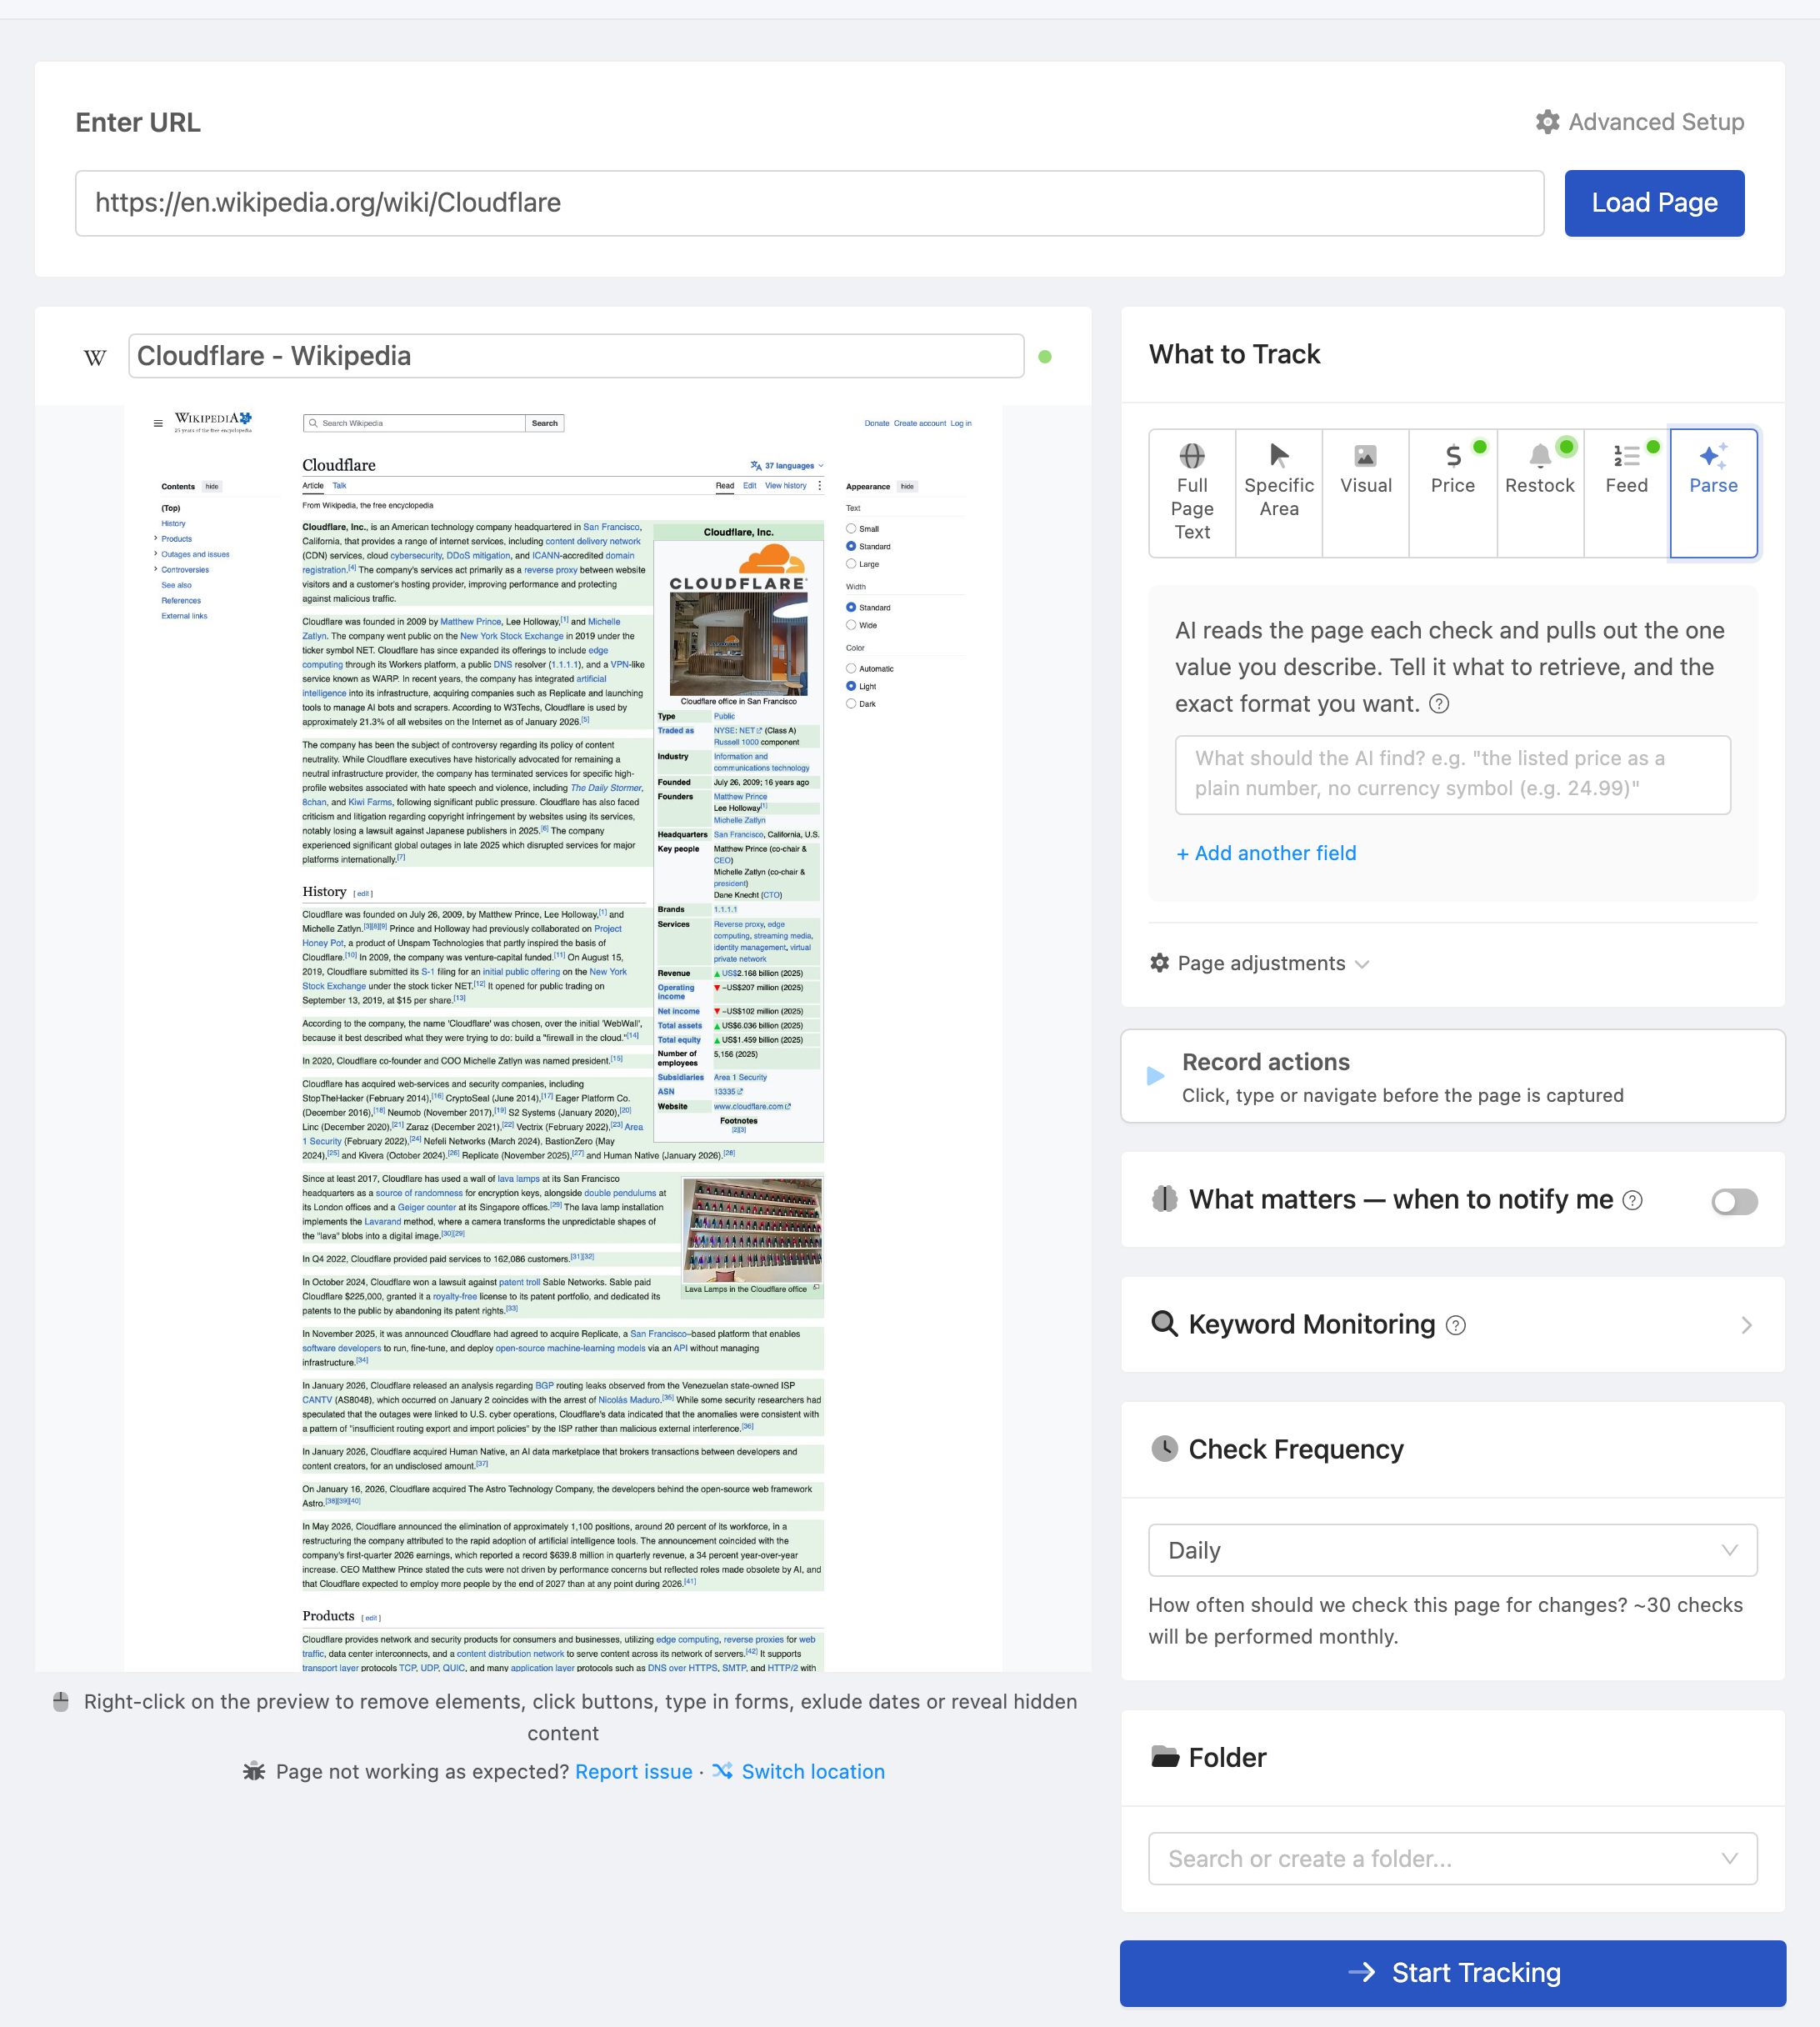
Task: Click the Cloudflare office photo thumbnail
Action: pyautogui.click(x=739, y=644)
